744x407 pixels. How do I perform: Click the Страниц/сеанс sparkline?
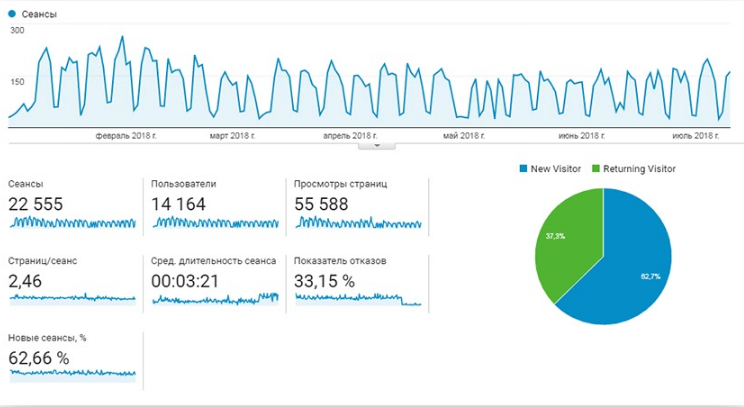pos(73,299)
